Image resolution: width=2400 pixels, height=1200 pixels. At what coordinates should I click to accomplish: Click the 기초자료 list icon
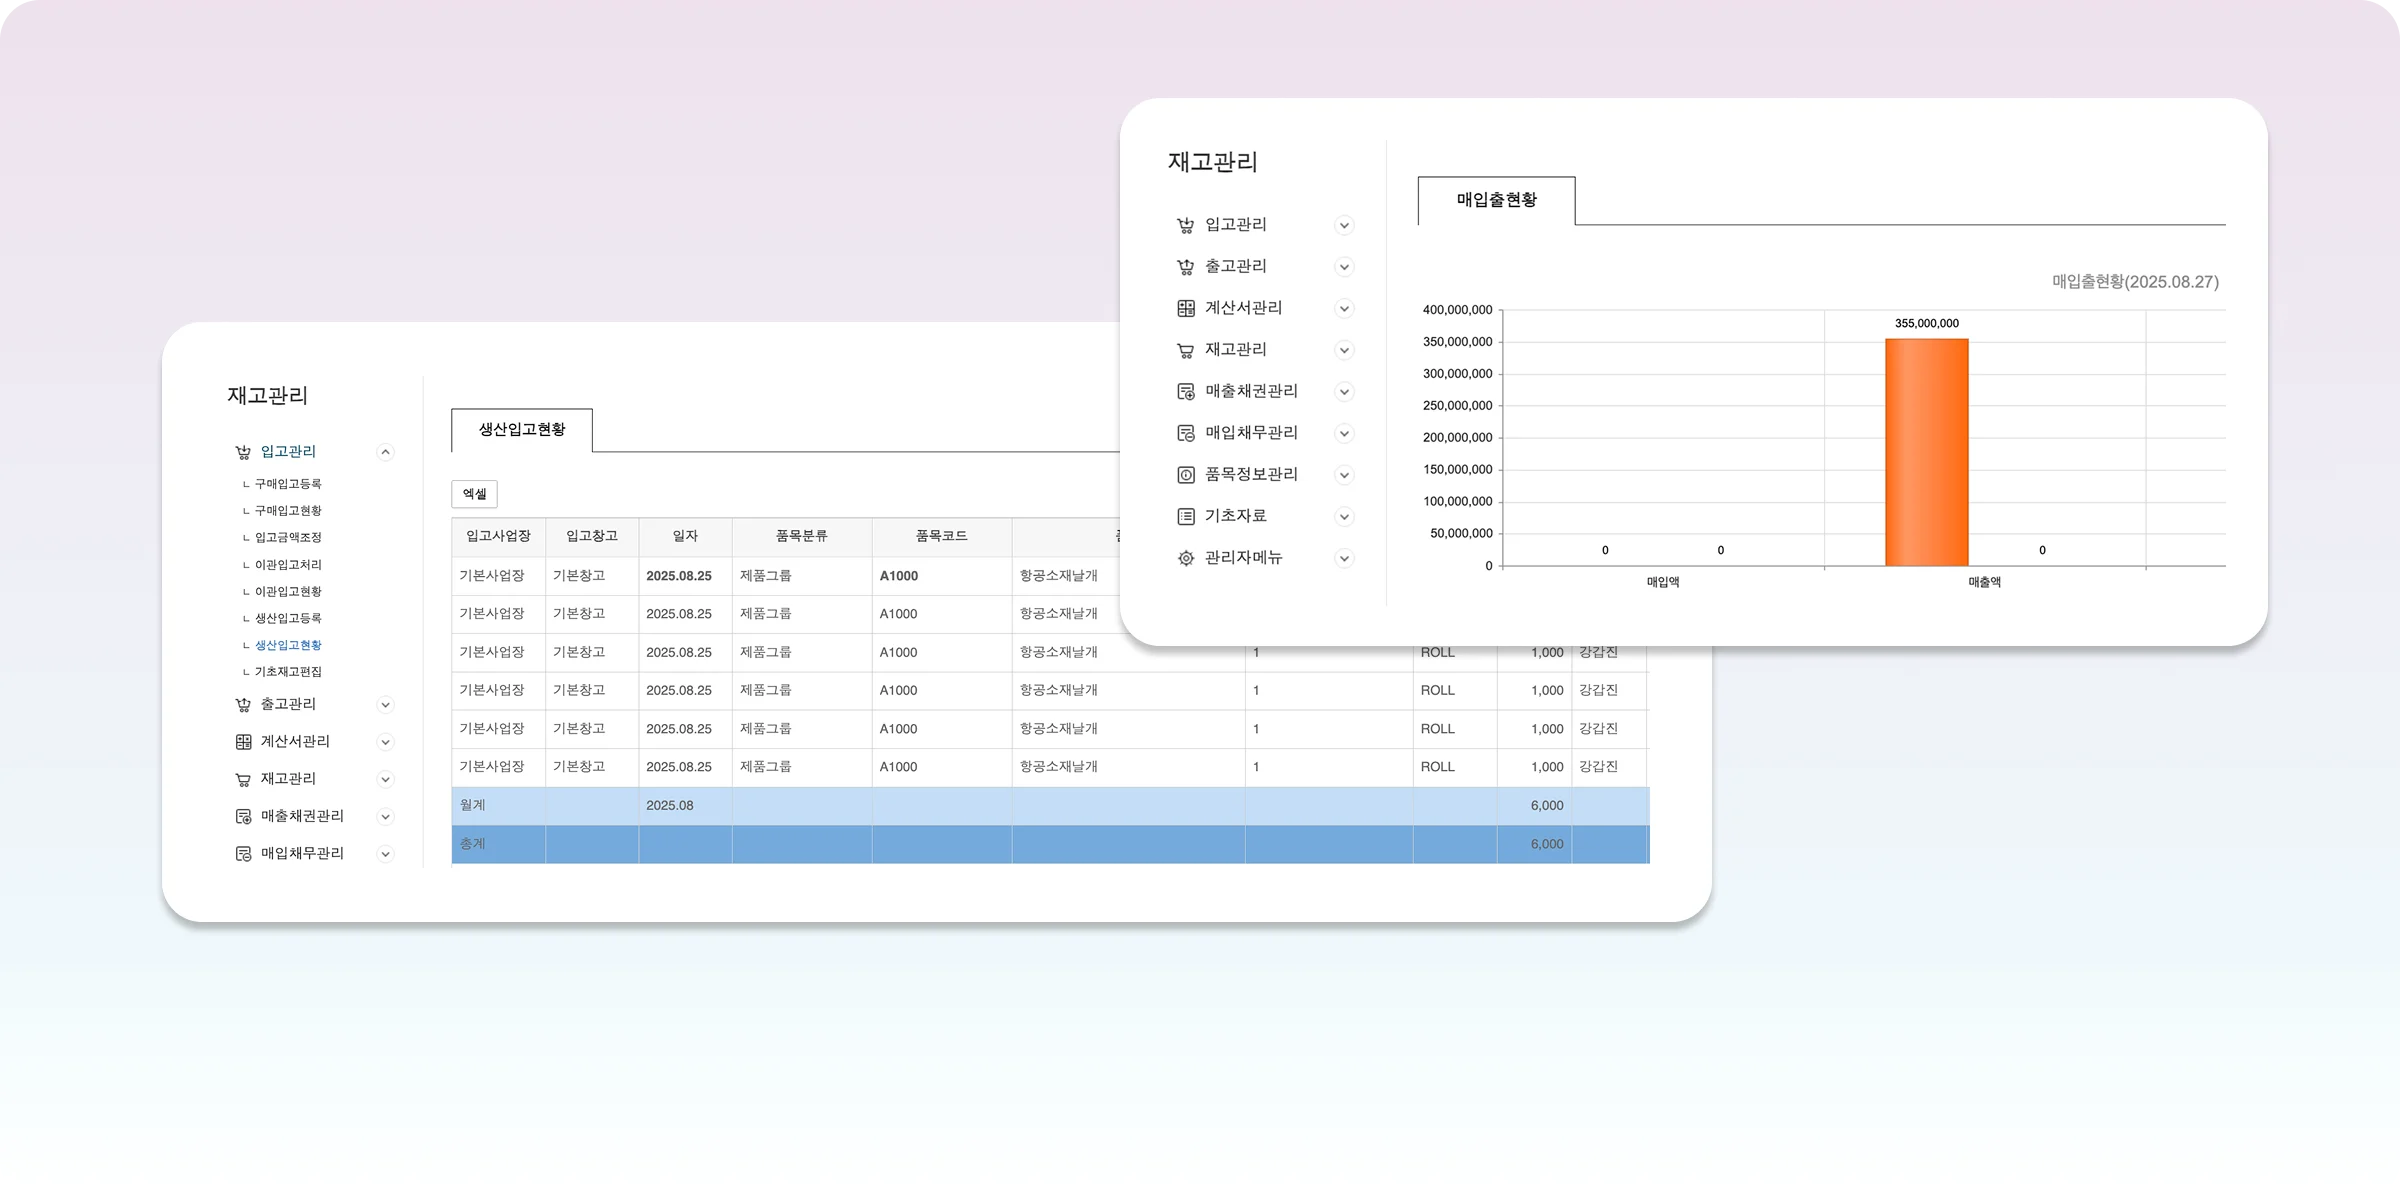[x=1186, y=517]
